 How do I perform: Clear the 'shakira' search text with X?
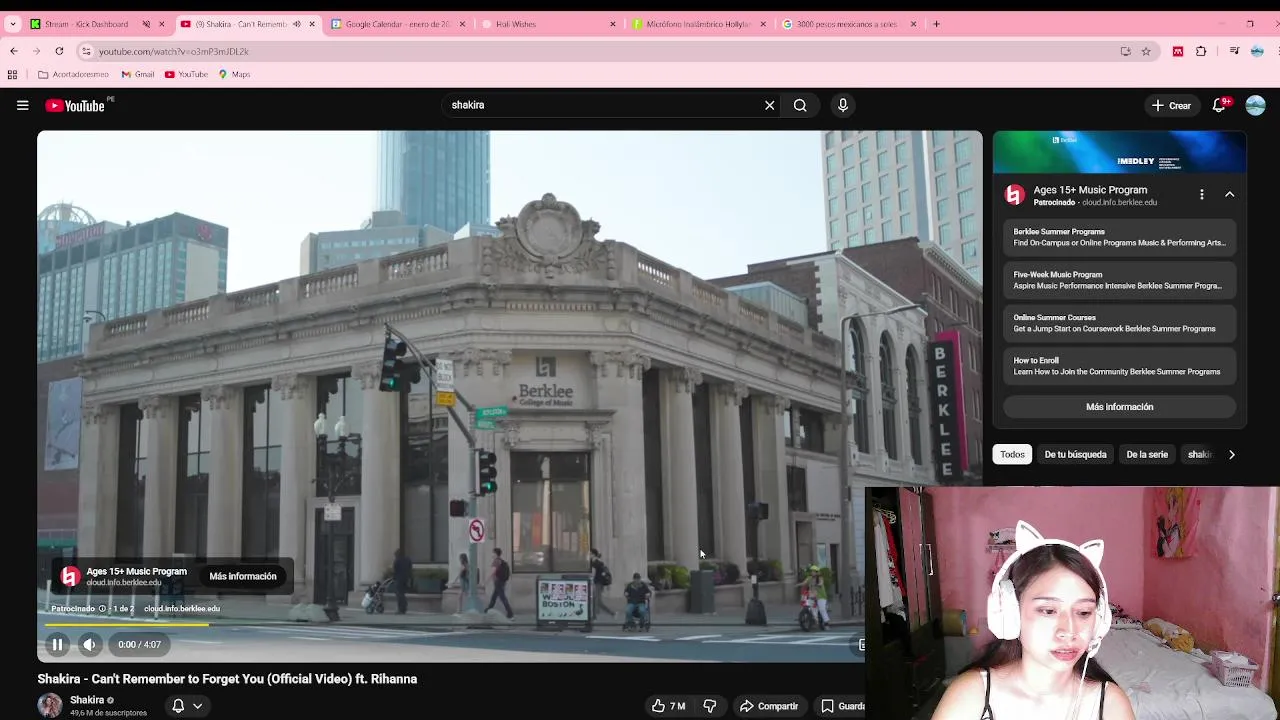tap(769, 105)
